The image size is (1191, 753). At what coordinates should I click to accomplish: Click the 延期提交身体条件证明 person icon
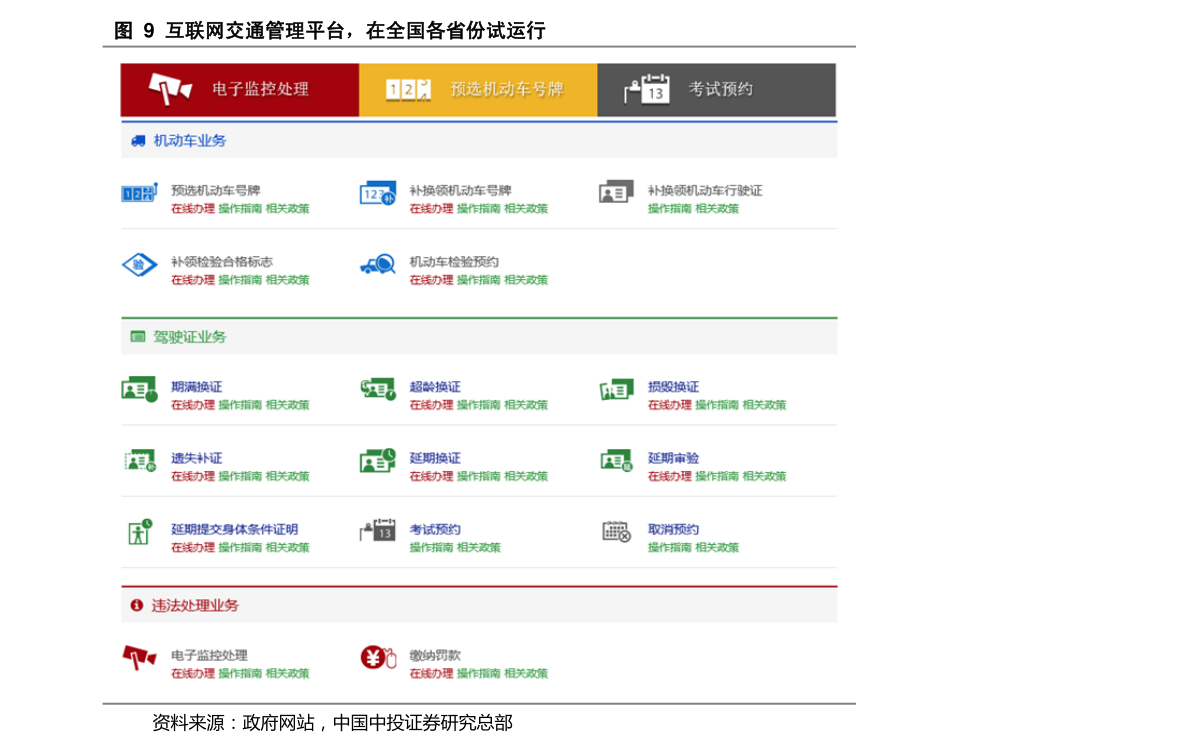[140, 532]
